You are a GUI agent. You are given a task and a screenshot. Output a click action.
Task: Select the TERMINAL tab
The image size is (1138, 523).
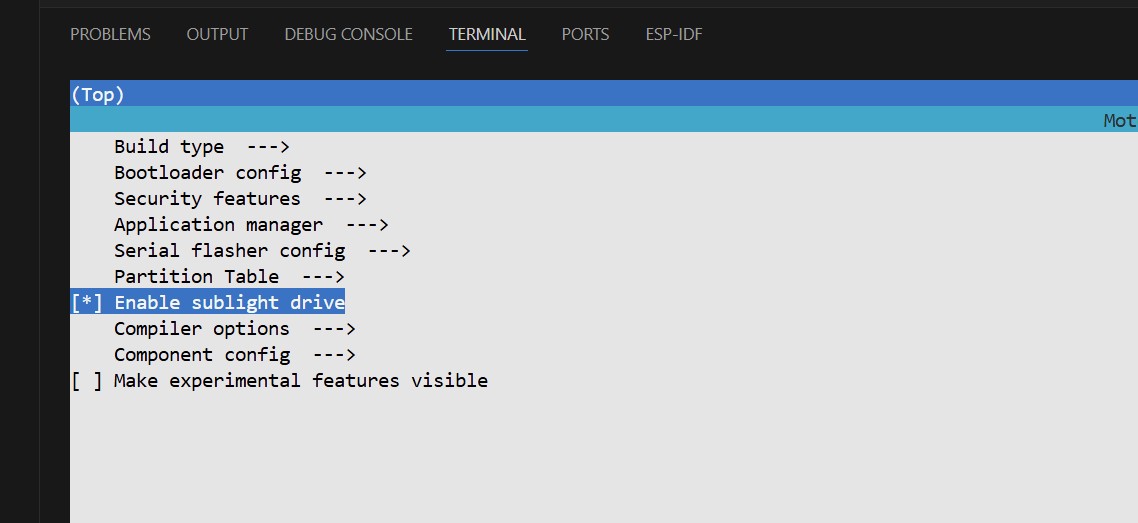(x=487, y=34)
